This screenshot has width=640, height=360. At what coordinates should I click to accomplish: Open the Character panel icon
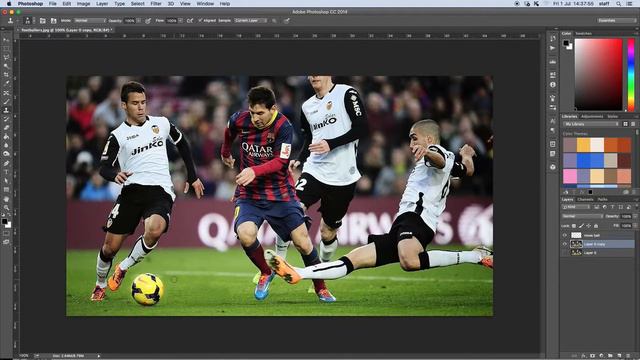point(553,121)
